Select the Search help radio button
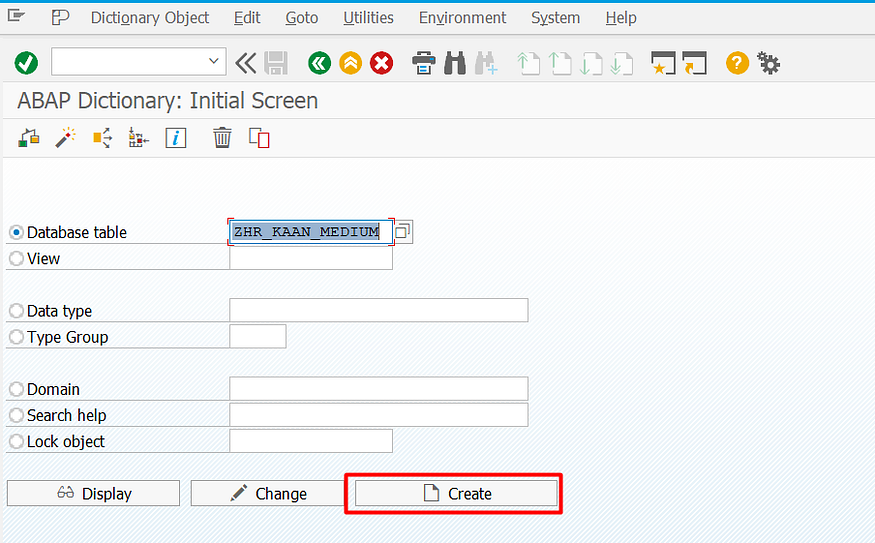Screen dimensions: 875x543 (16, 415)
